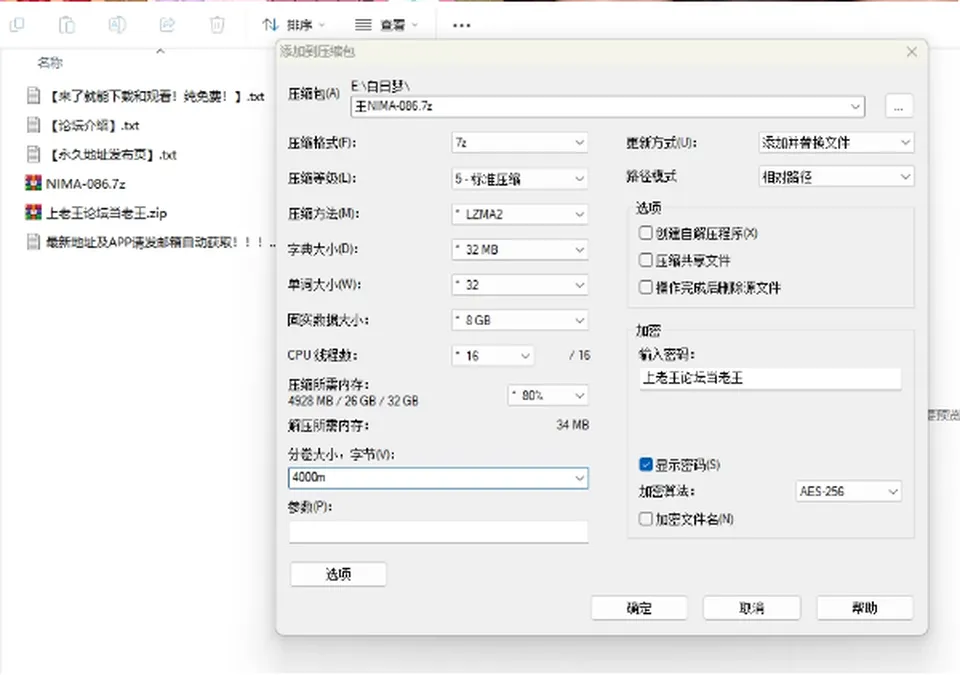Click the Copy icon in Explorer toolbar
This screenshot has width=960, height=675.
(17, 25)
